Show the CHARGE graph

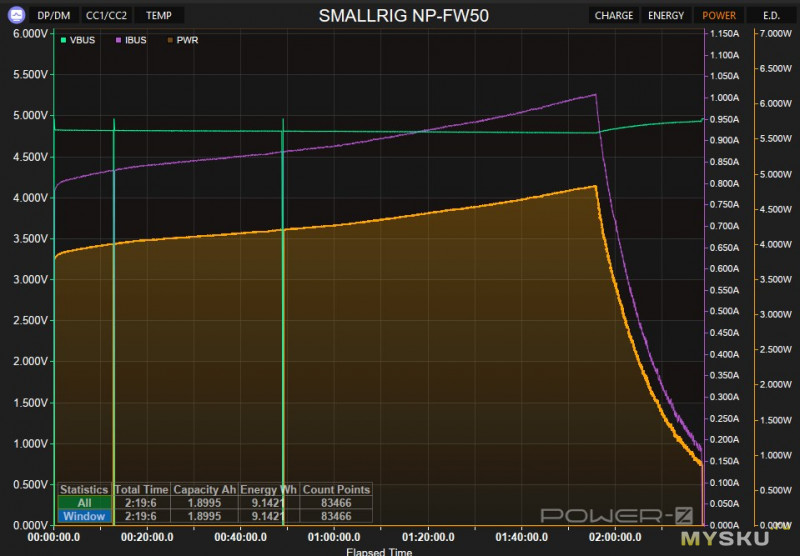(x=614, y=15)
